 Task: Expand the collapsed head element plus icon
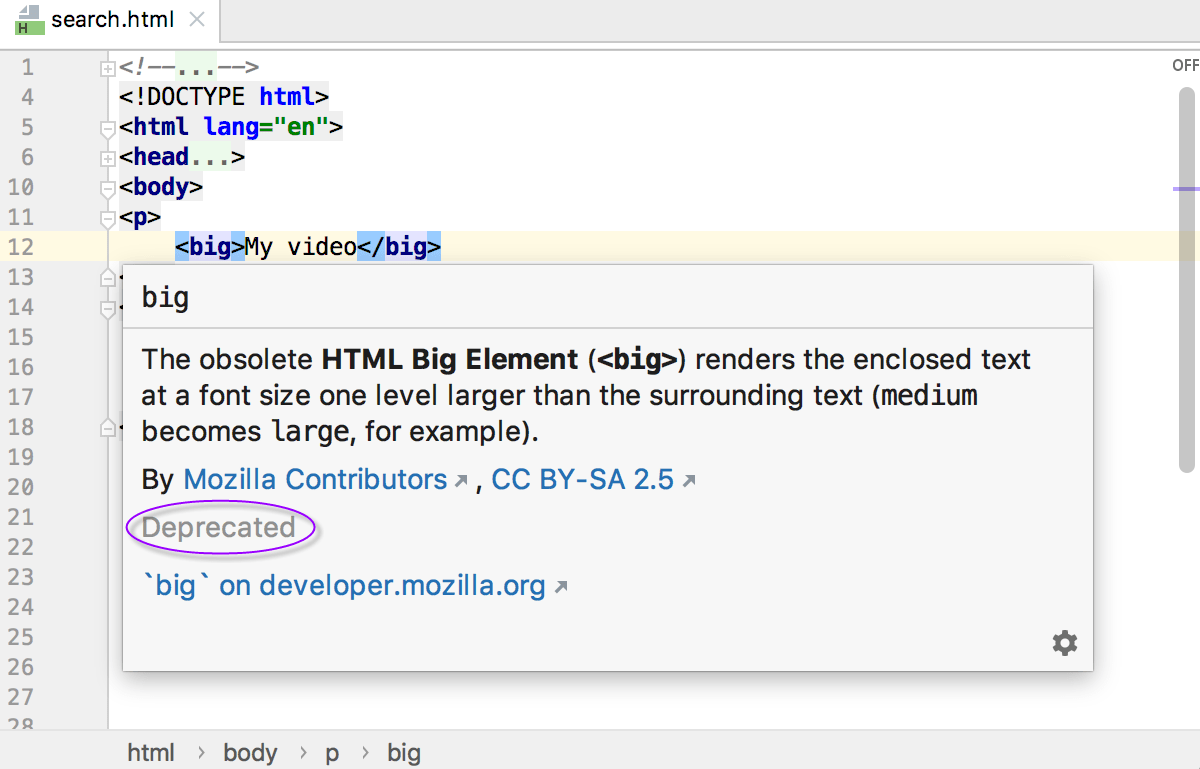click(x=107, y=157)
